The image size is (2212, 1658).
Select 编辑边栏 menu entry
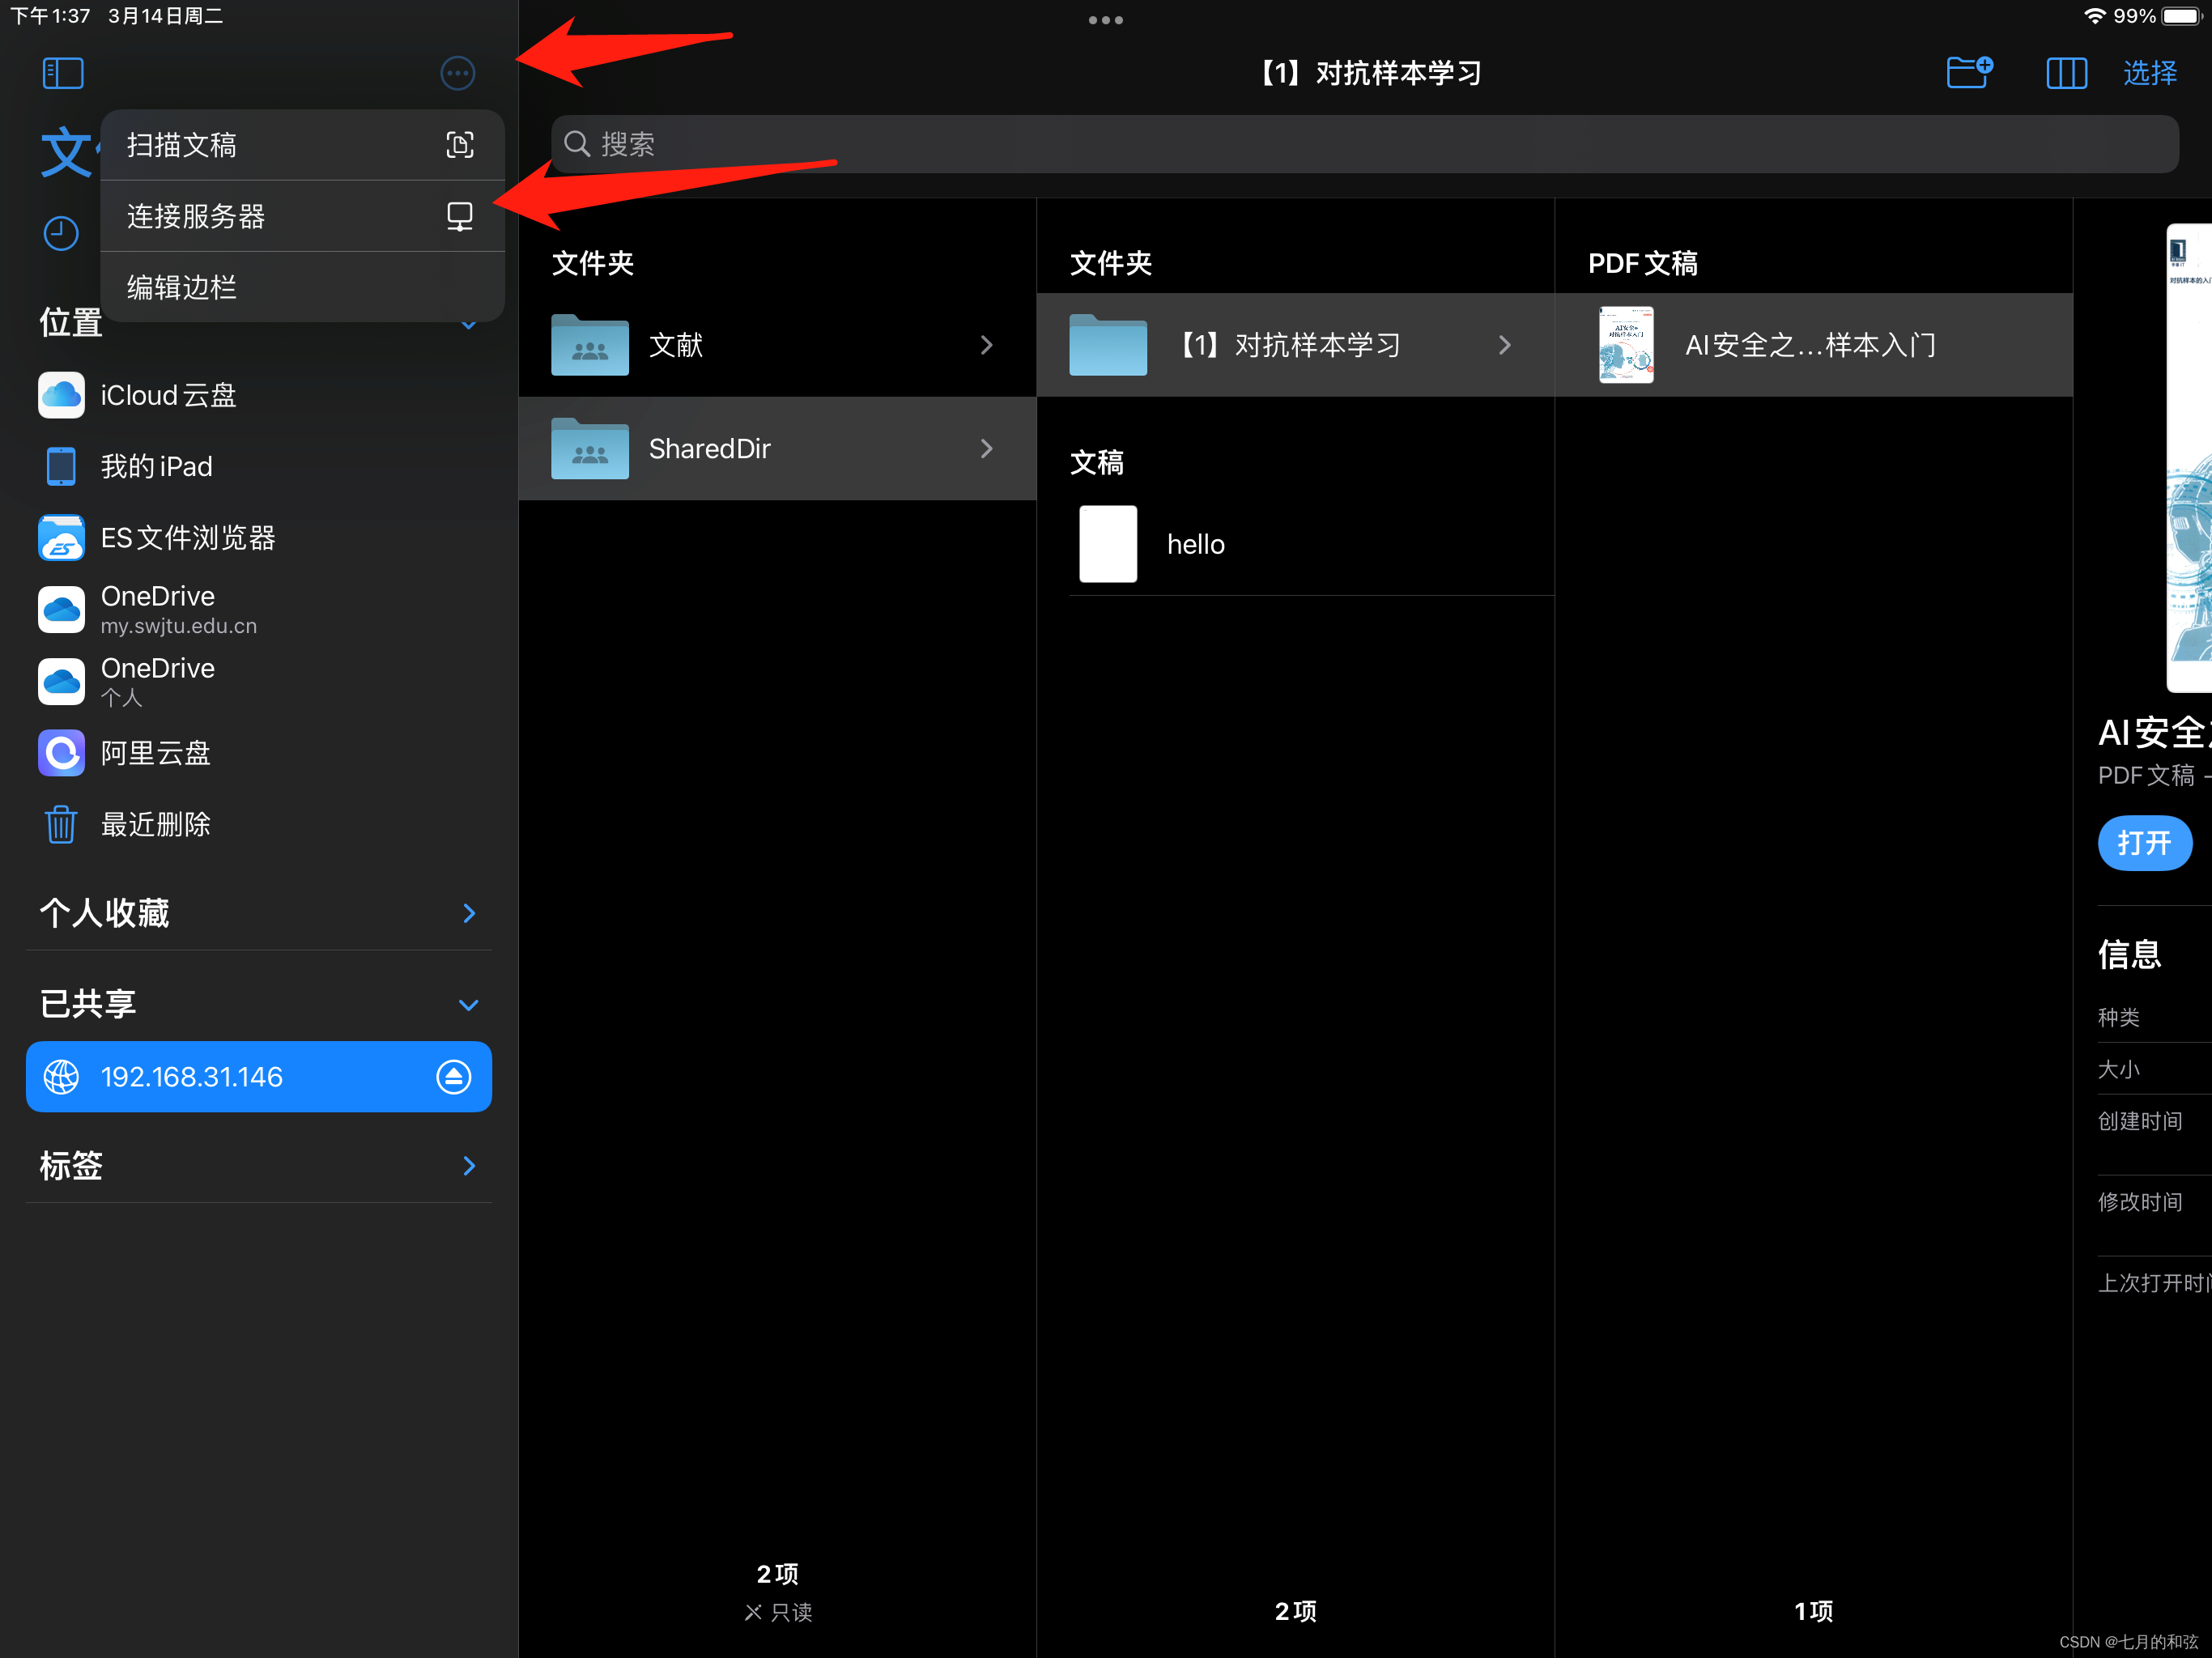click(x=301, y=288)
